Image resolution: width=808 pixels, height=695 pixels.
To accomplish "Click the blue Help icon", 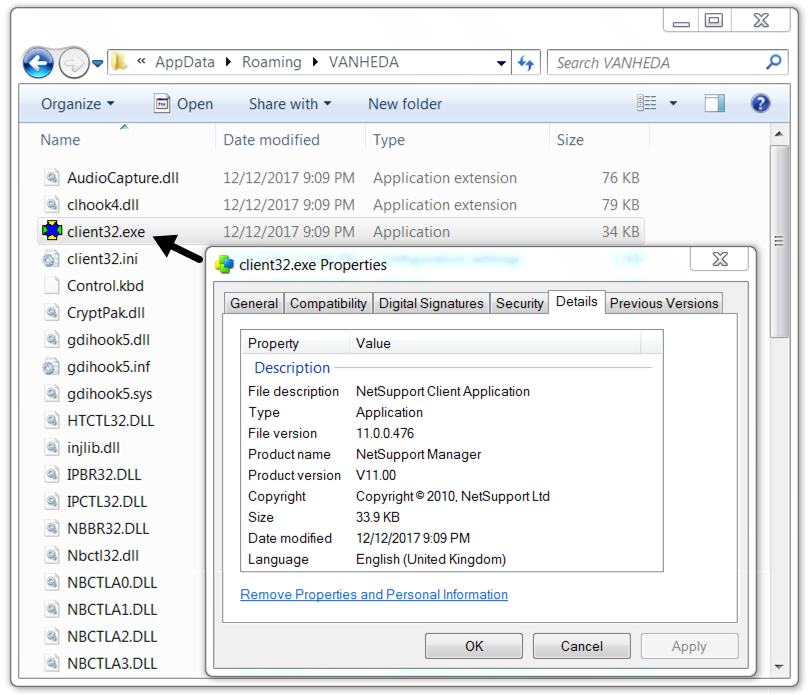I will click(760, 104).
